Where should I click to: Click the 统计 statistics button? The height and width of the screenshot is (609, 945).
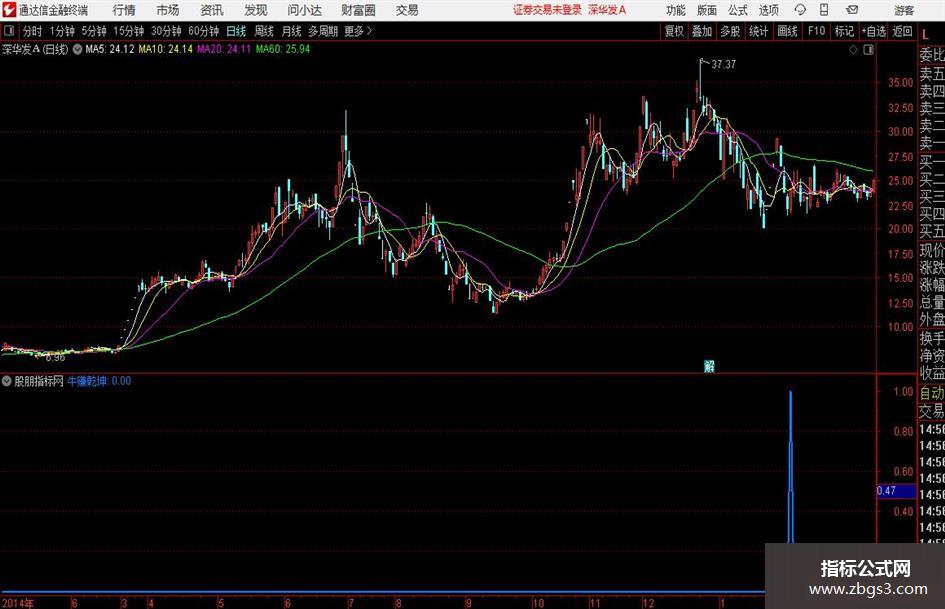758,31
